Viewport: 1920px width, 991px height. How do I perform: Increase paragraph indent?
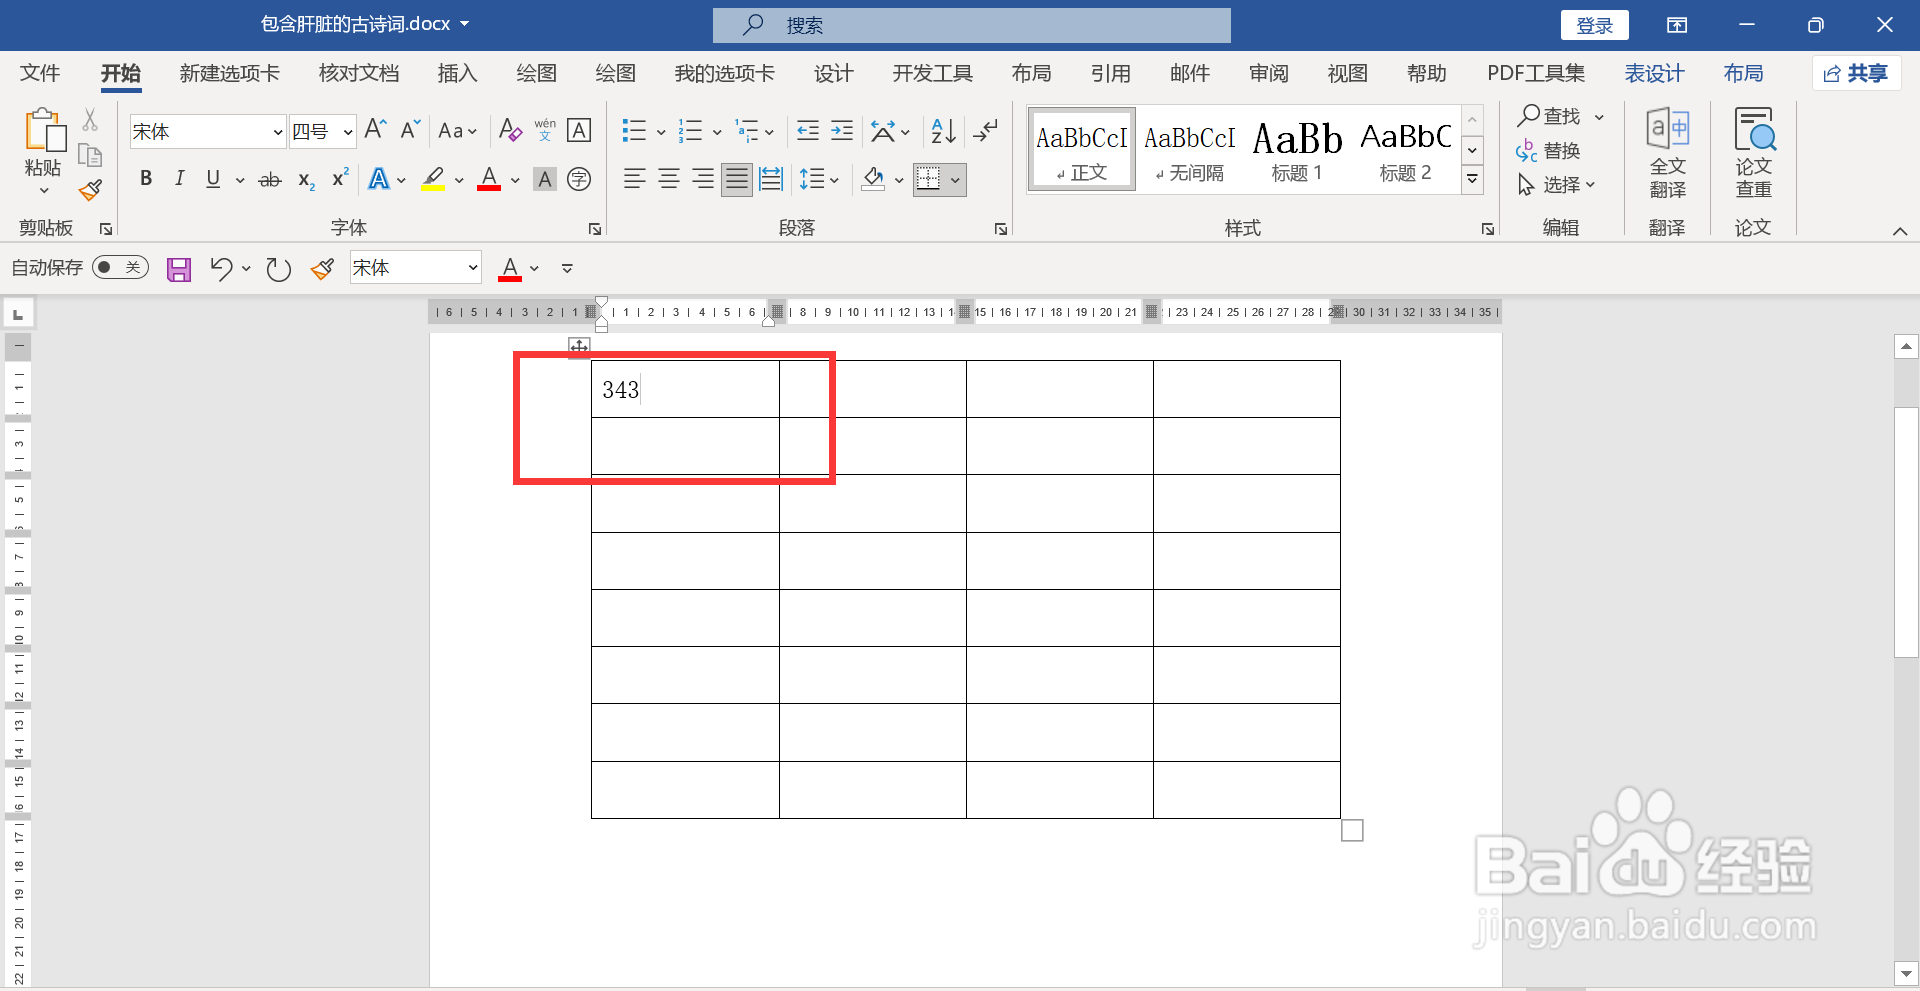tap(842, 130)
